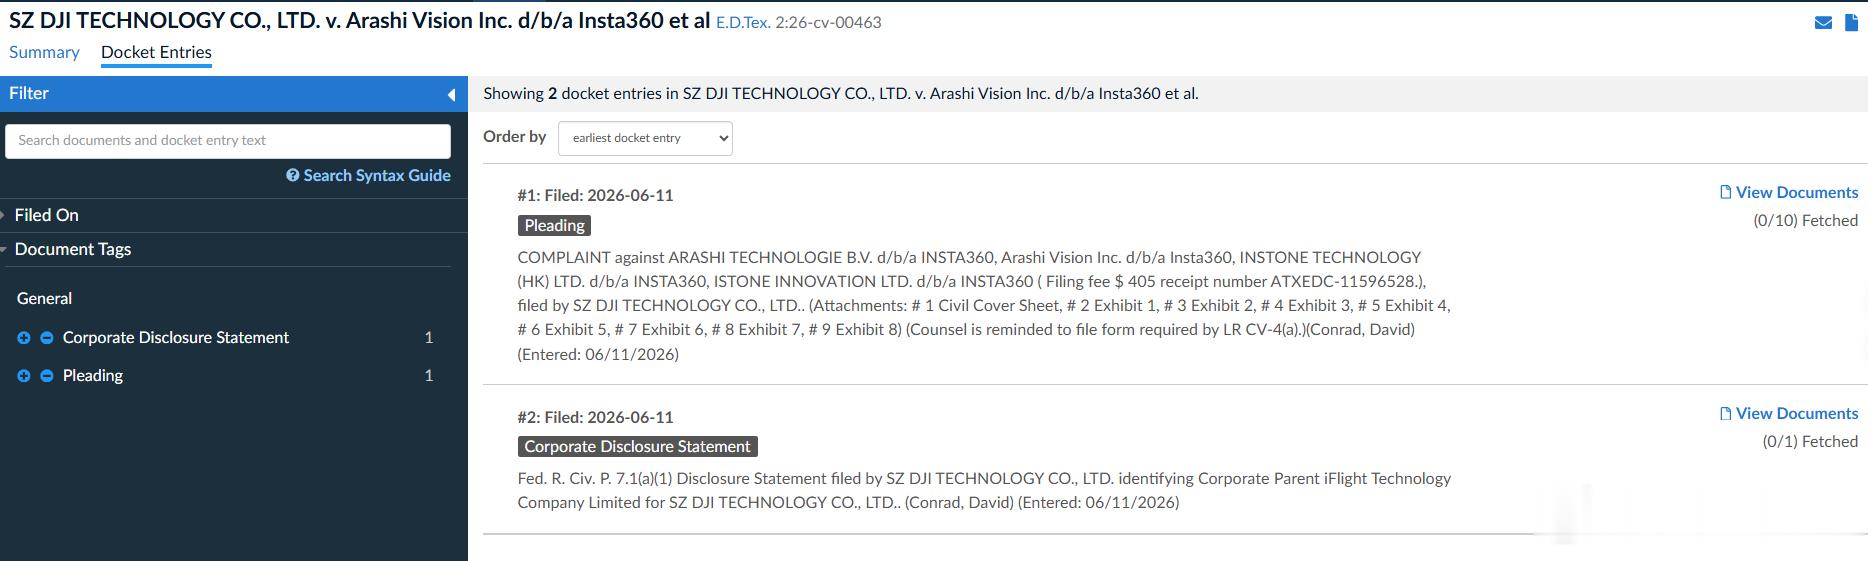1868x561 pixels.
Task: Click the Search Syntax Guide help icon
Action: [x=293, y=175]
